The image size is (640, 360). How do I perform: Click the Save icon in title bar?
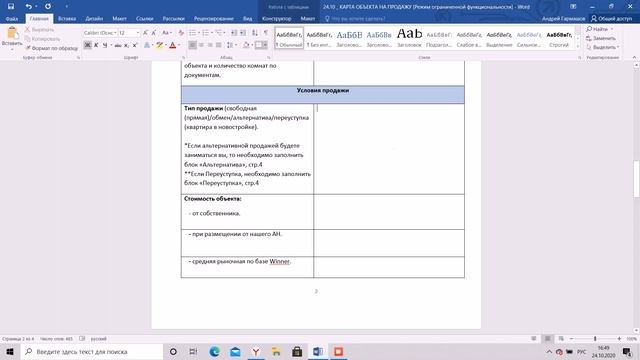(11, 6)
